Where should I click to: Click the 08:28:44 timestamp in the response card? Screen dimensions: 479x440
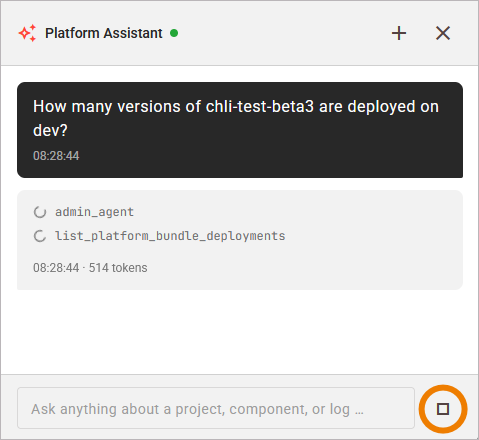56,268
